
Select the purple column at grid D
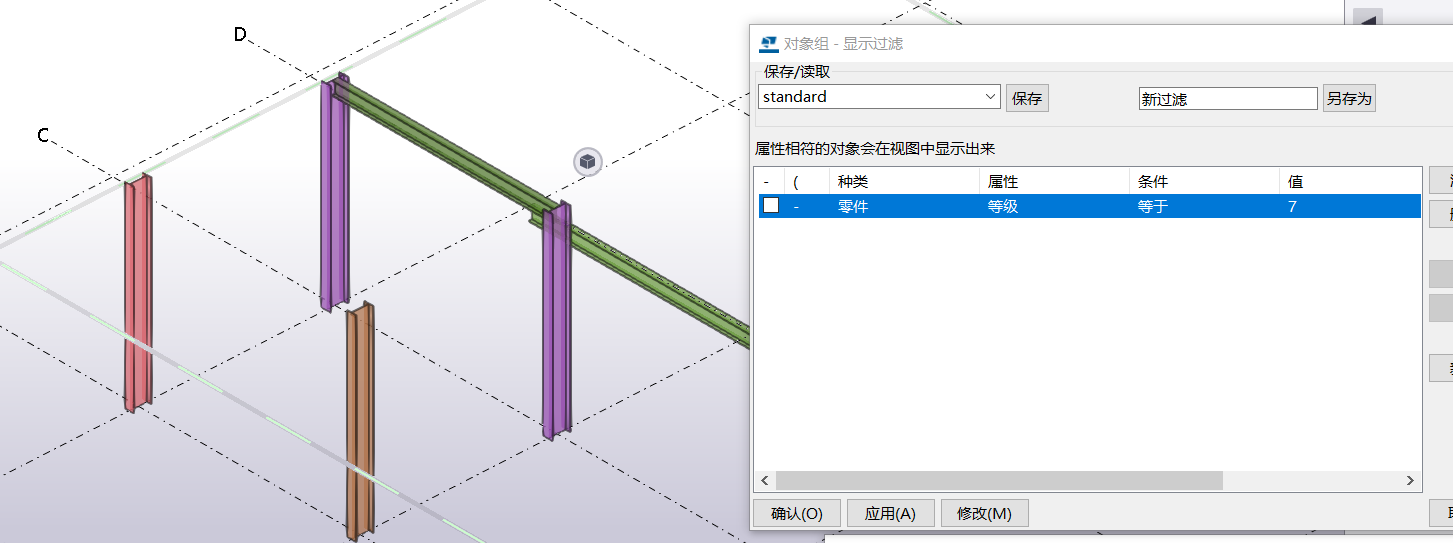335,192
